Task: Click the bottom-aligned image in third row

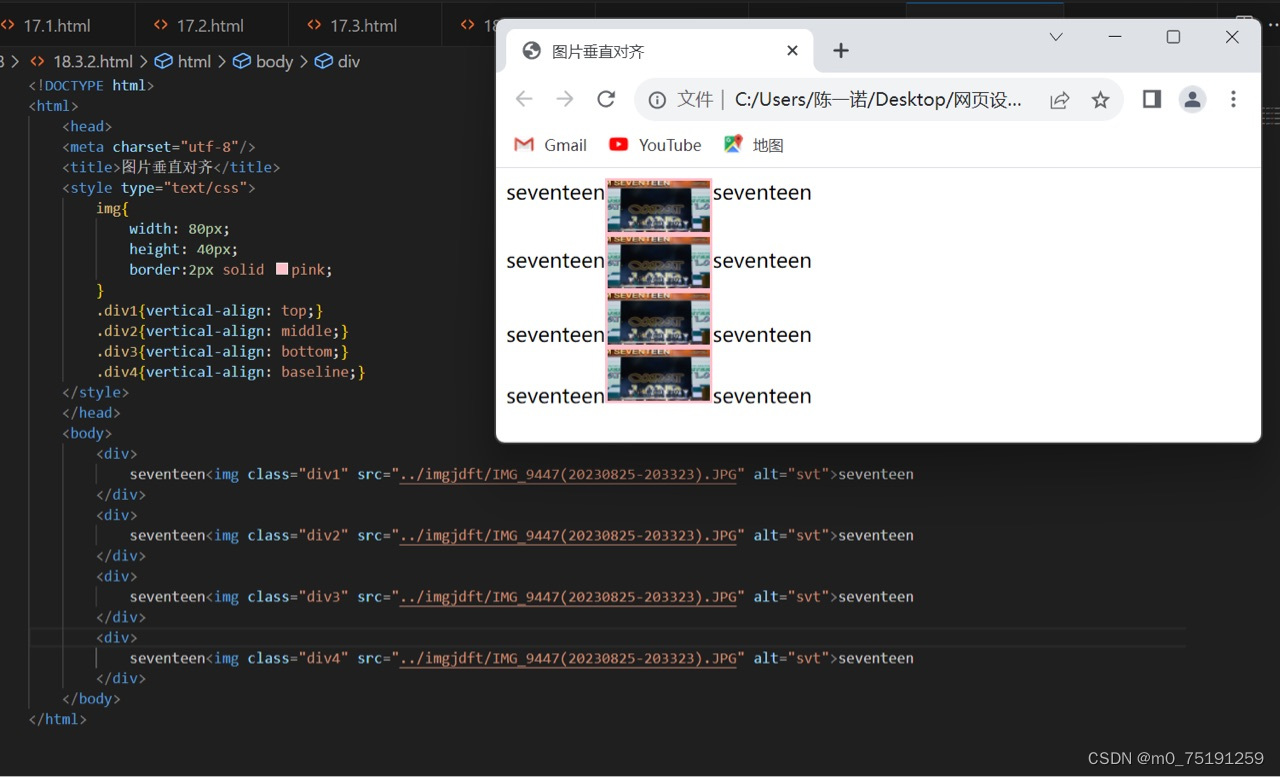Action: tap(659, 318)
